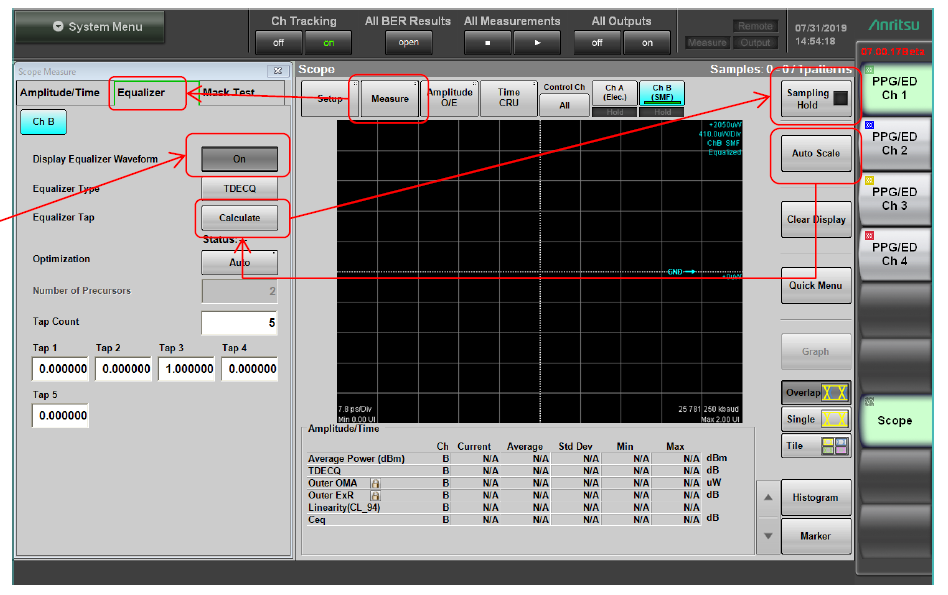
Task: Open the Equalizer Type TDECQ selector
Action: [239, 188]
